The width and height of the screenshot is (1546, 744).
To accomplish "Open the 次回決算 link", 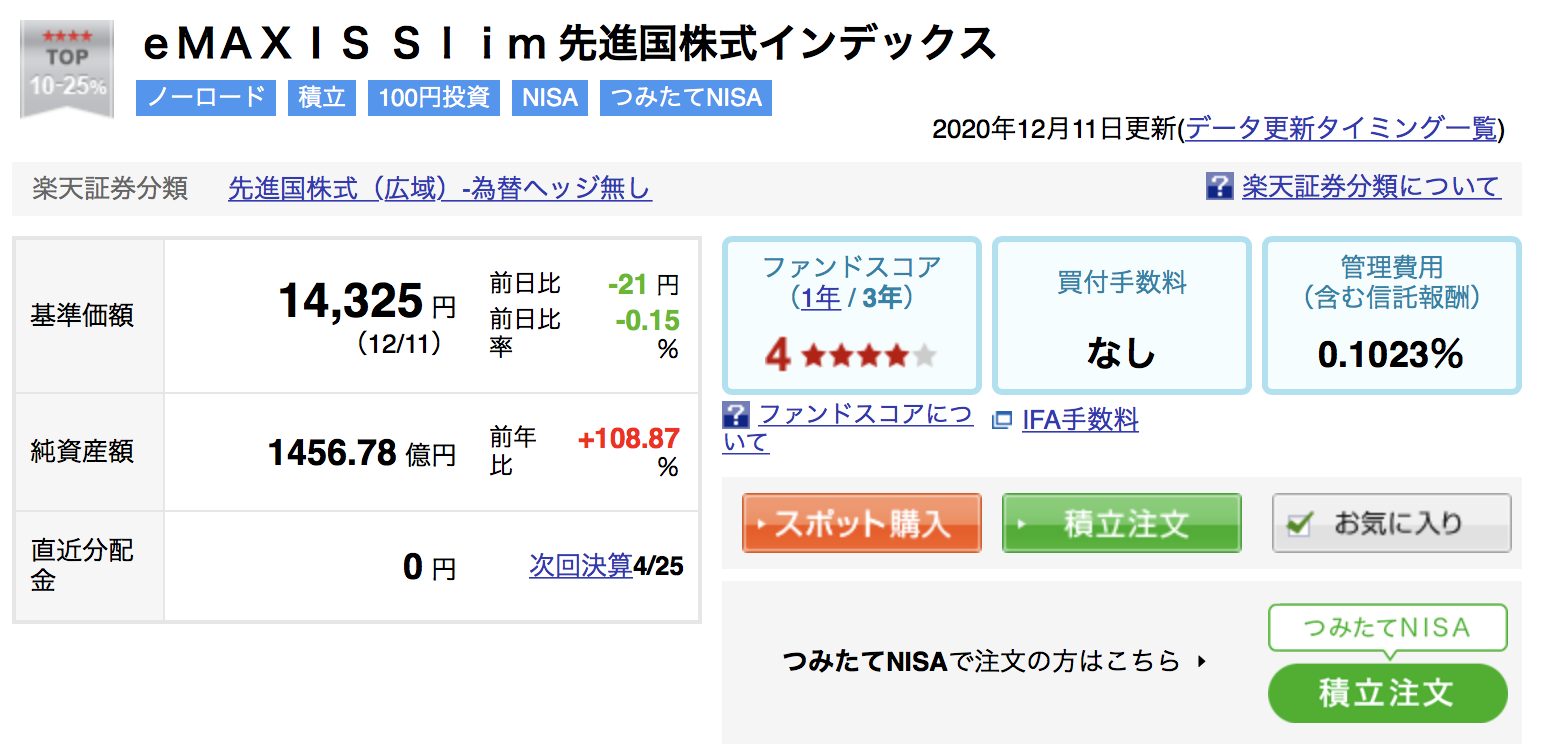I will tap(581, 566).
